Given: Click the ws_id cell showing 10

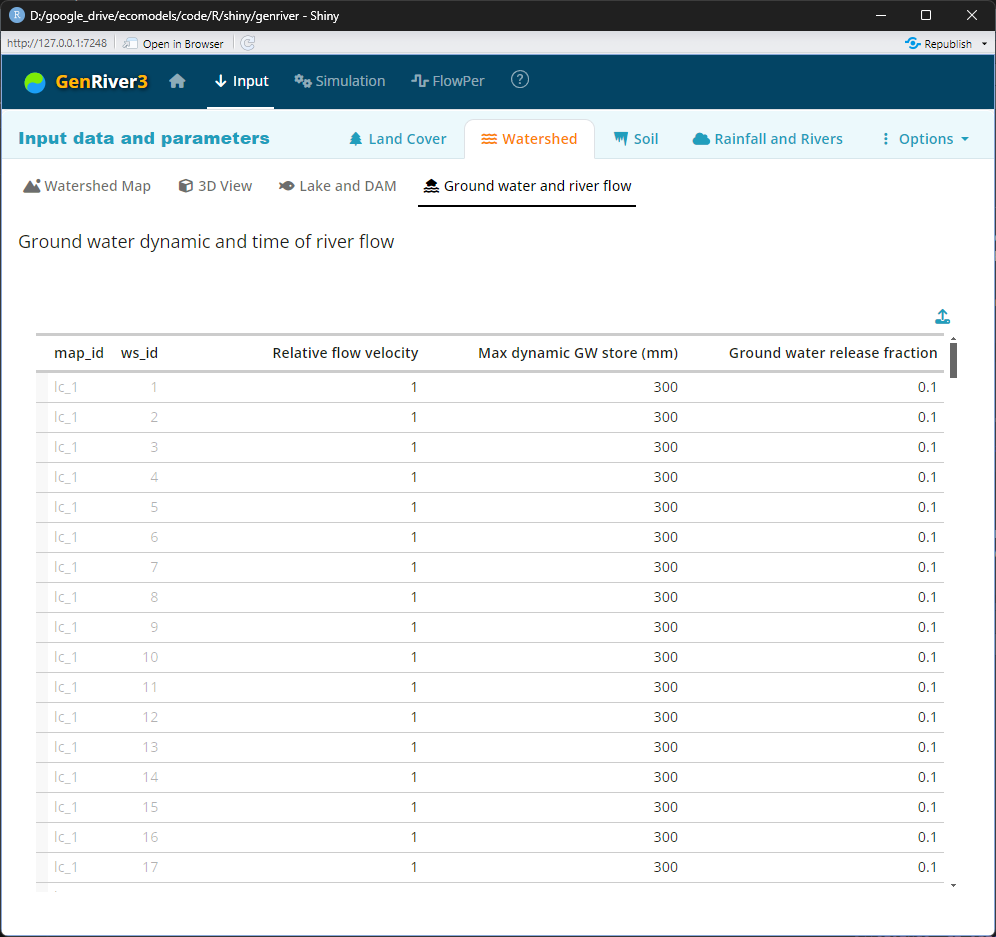Looking at the screenshot, I should tap(137, 657).
